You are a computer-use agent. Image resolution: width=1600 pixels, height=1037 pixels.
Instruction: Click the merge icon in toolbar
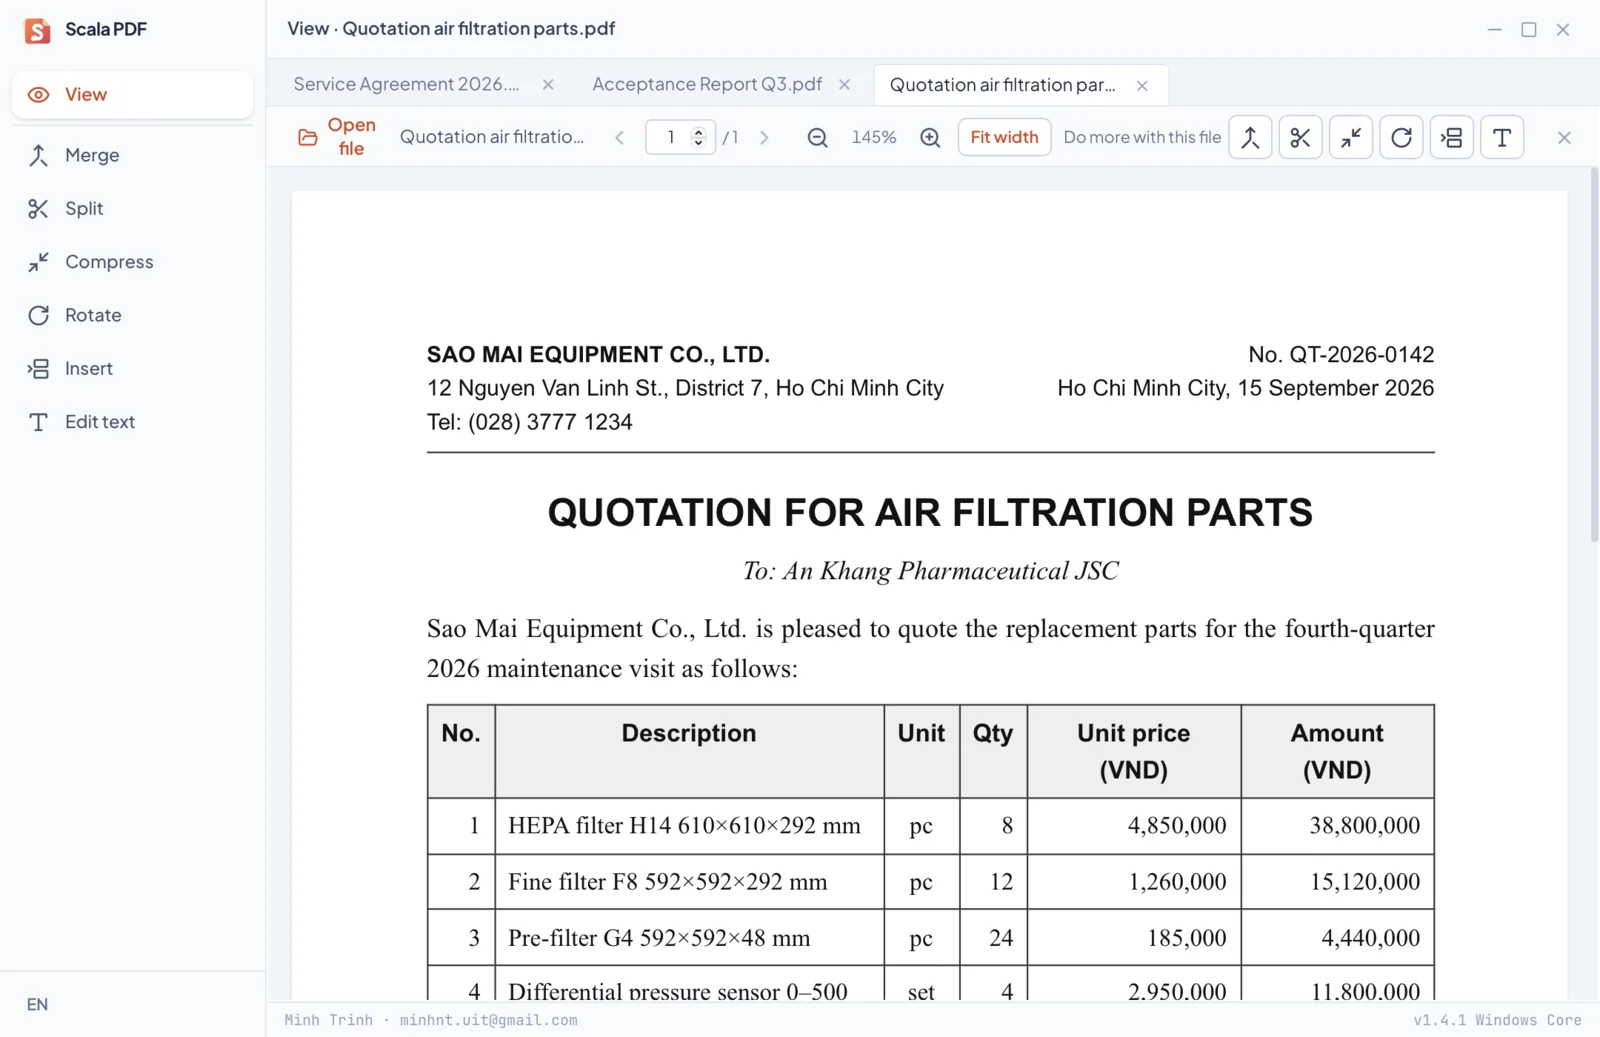click(1250, 137)
